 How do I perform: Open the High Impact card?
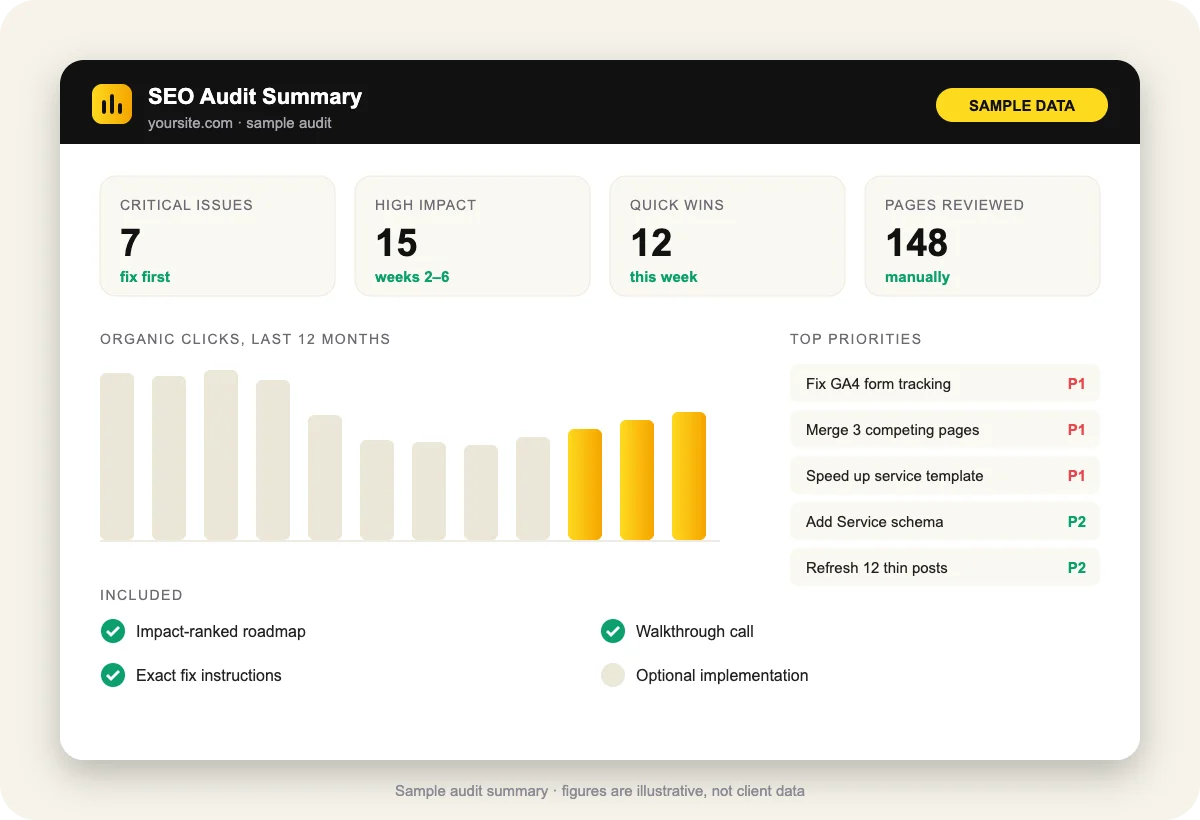472,236
